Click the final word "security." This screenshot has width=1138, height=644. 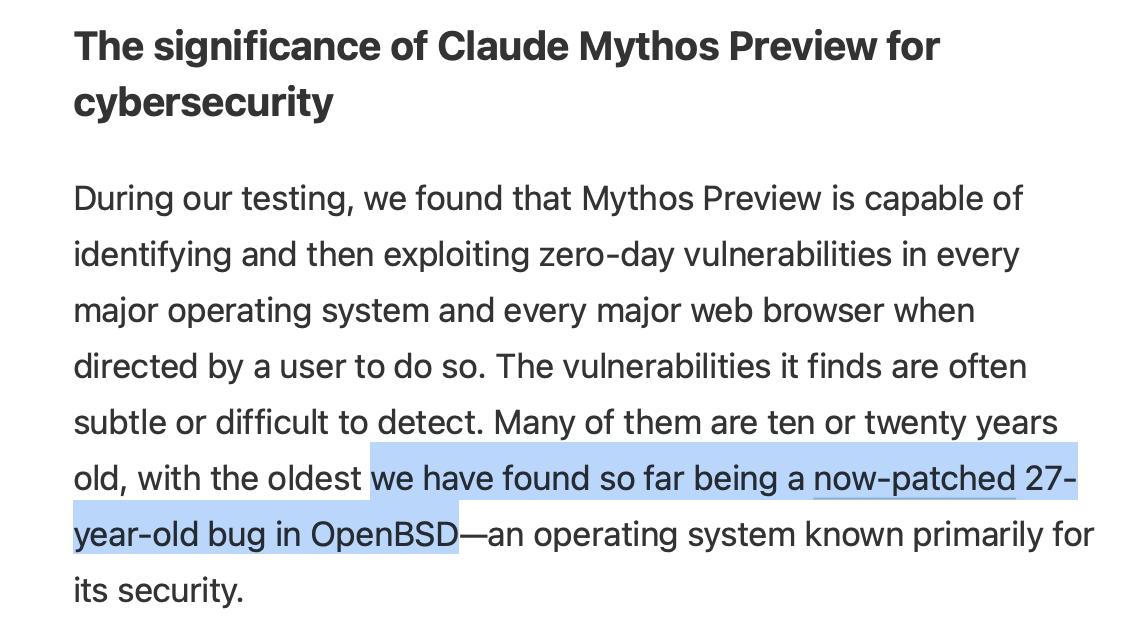pos(180,591)
